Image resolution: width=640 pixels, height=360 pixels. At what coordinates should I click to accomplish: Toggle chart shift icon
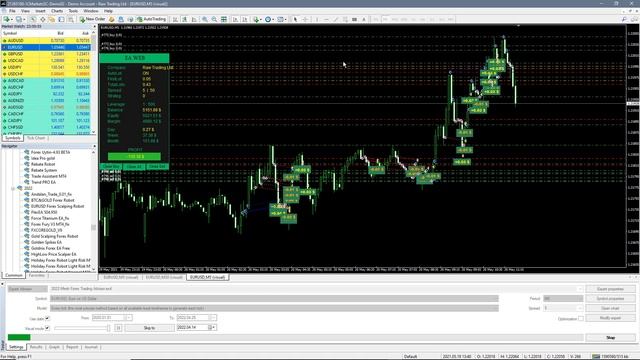(245, 19)
